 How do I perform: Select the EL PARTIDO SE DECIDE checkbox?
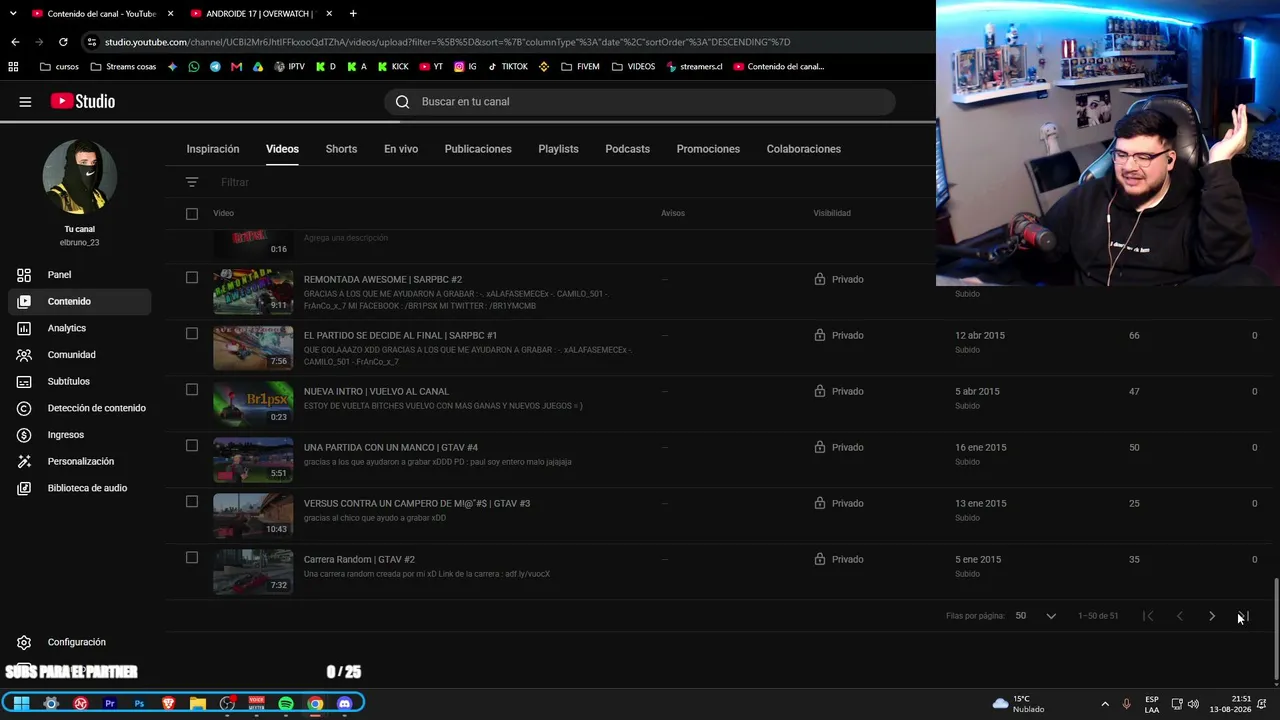[192, 333]
